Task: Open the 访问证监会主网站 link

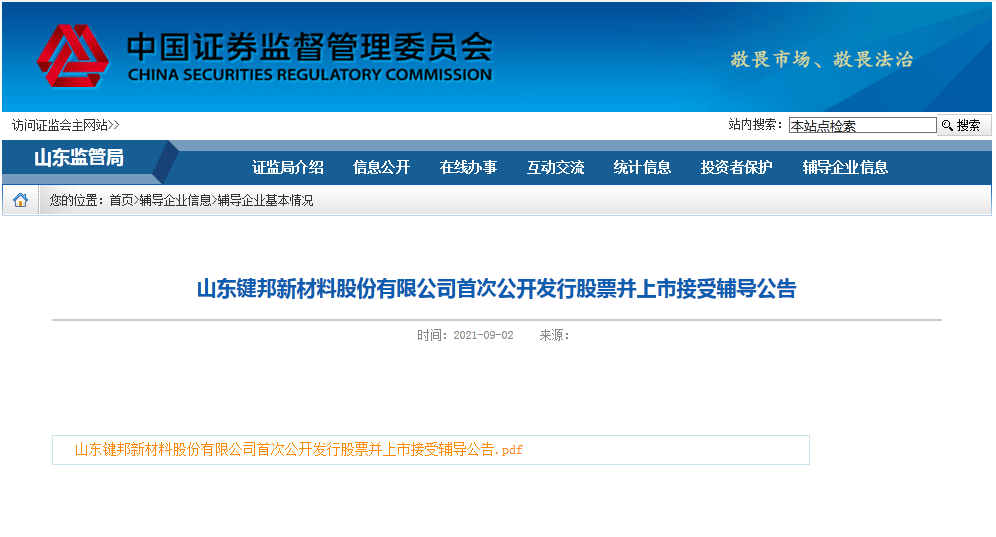Action: [65, 125]
